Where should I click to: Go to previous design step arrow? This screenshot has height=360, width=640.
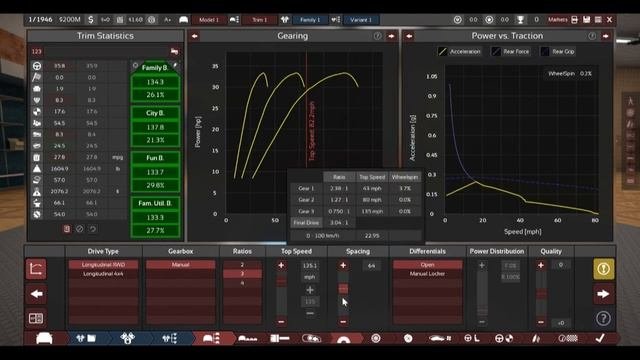tap(36, 294)
